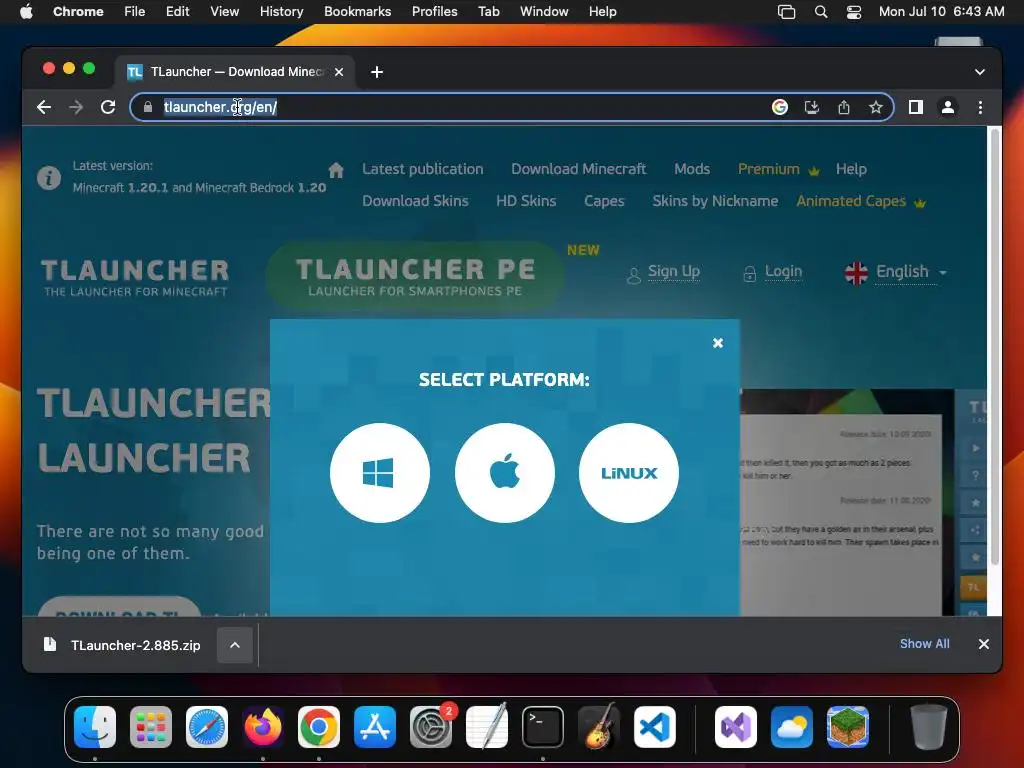Click the Sign Up link
This screenshot has height=768, width=1024.
point(673,271)
